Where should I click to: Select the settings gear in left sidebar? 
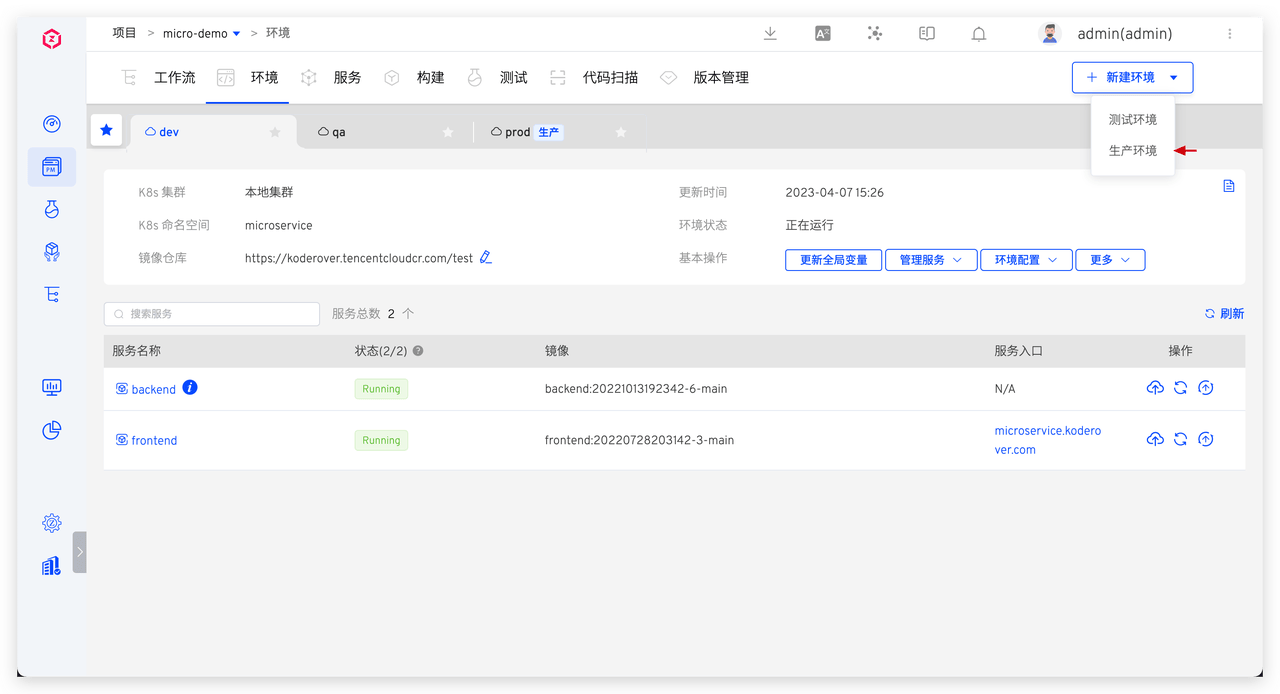pyautogui.click(x=51, y=523)
